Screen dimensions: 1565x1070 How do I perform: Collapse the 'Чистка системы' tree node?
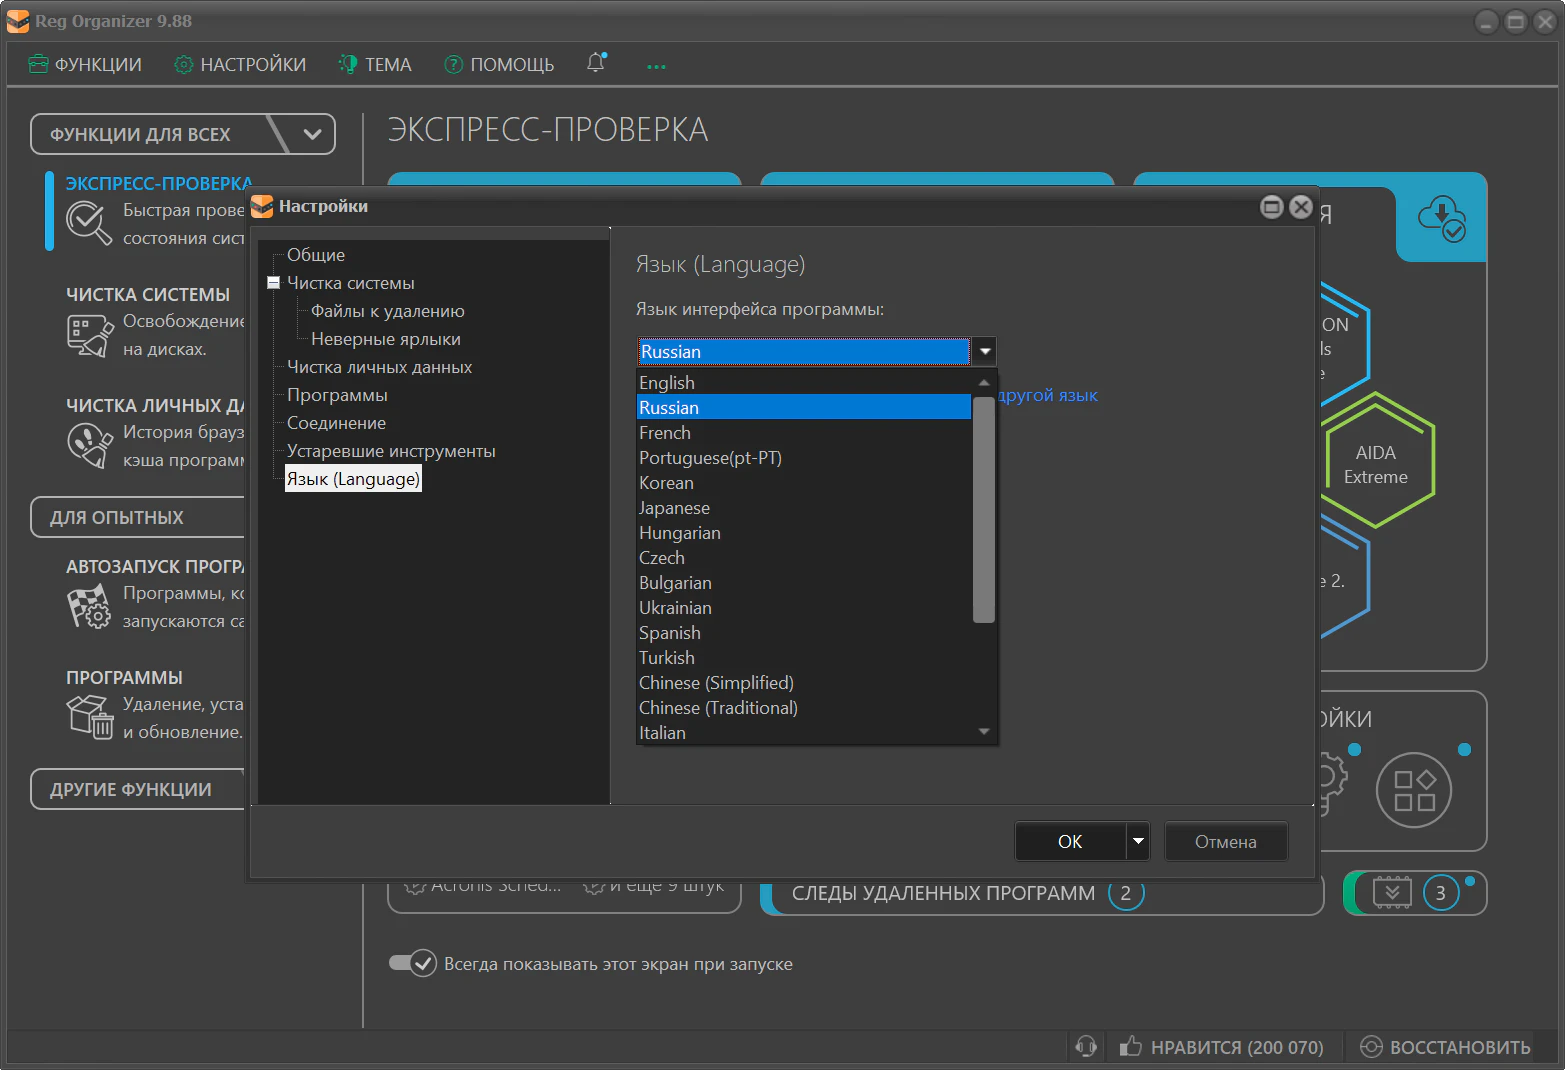[x=273, y=283]
